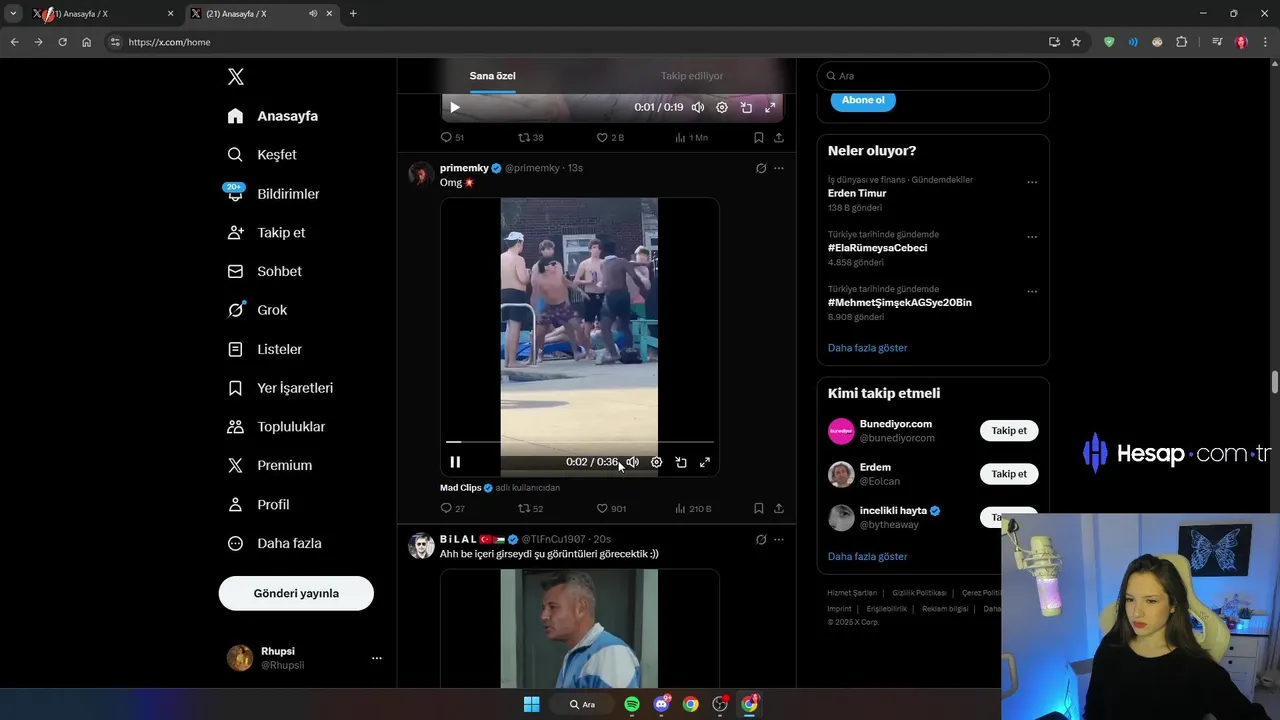The image size is (1280, 720).
Task: Mute the primemky video volume
Action: coord(632,462)
